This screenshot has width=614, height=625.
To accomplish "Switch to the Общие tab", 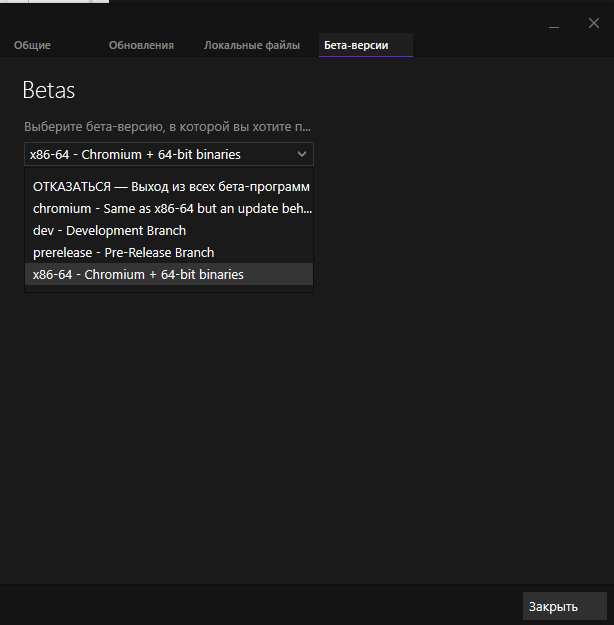I will coord(32,45).
